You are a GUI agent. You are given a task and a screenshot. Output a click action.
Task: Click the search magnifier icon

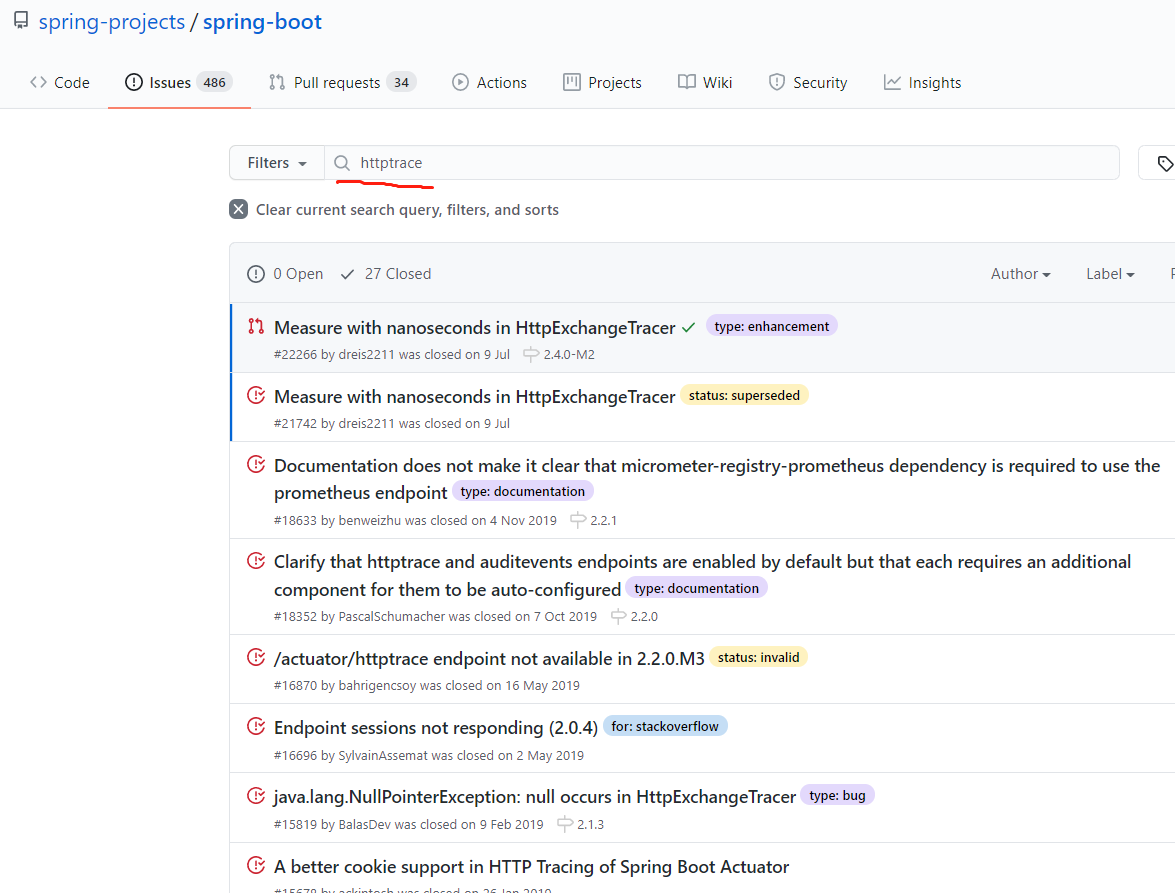[x=342, y=163]
